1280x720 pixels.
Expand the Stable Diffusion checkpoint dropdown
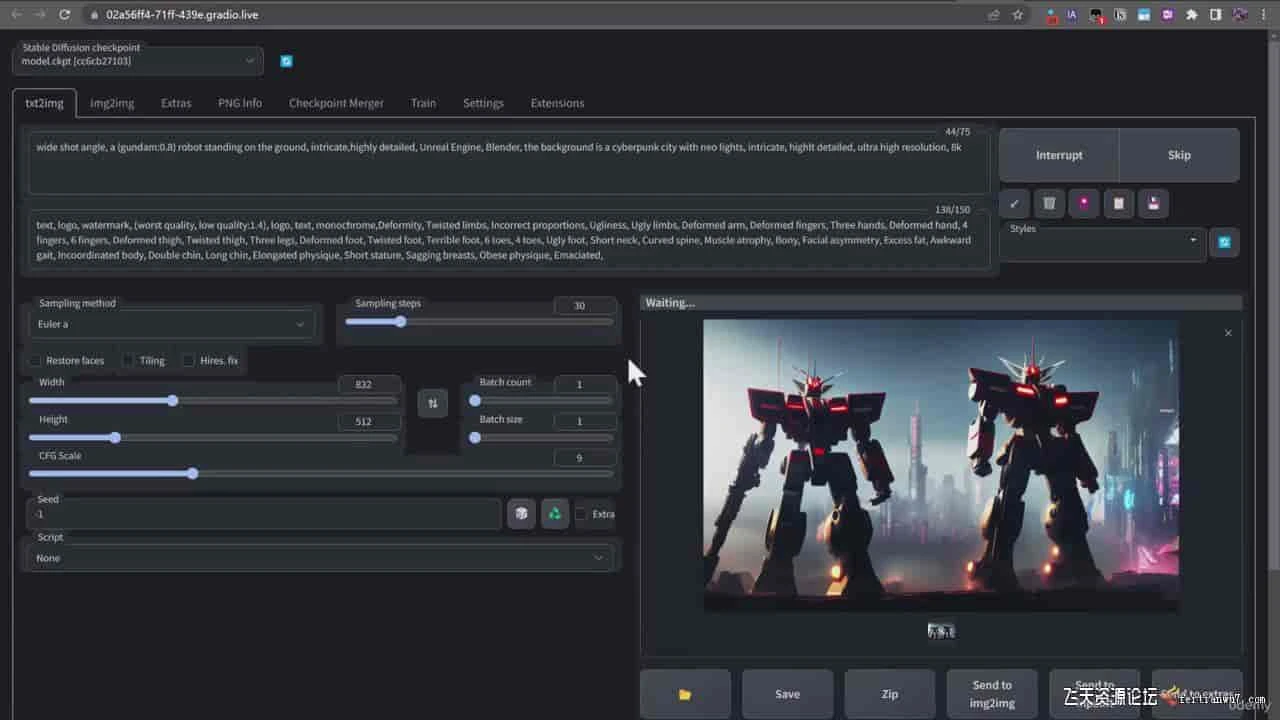pyautogui.click(x=138, y=61)
